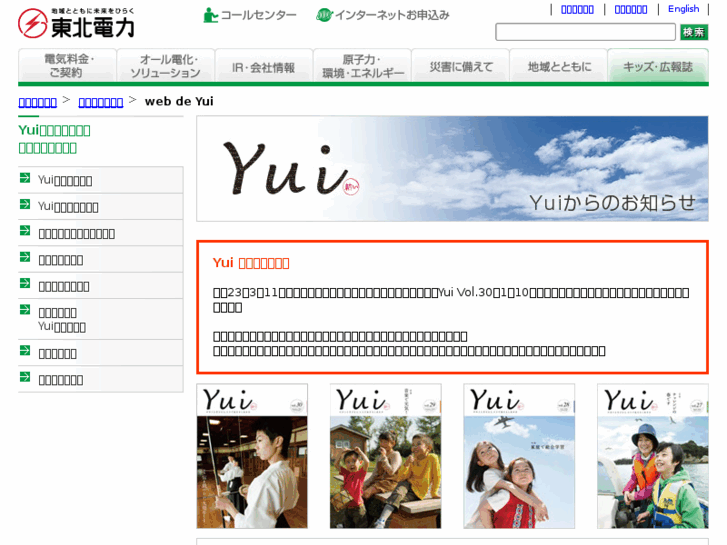Click the second blue header link next to English
Image resolution: width=727 pixels, height=545 pixels.
click(631, 9)
